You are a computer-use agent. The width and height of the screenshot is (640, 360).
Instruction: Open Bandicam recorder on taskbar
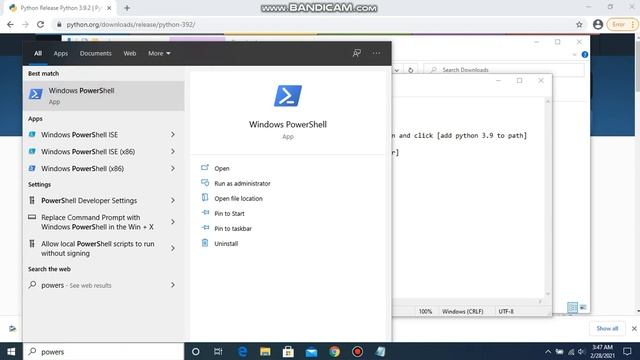pyautogui.click(x=357, y=351)
